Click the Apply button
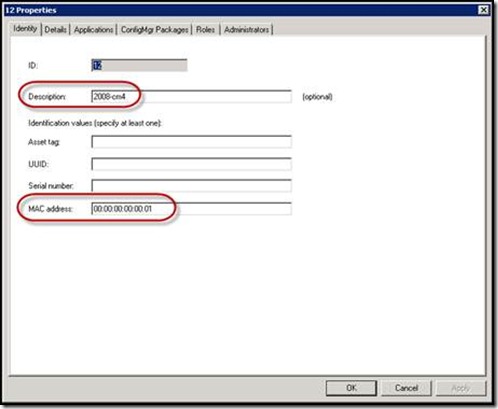Viewport: 498px width, 409px height. point(461,388)
